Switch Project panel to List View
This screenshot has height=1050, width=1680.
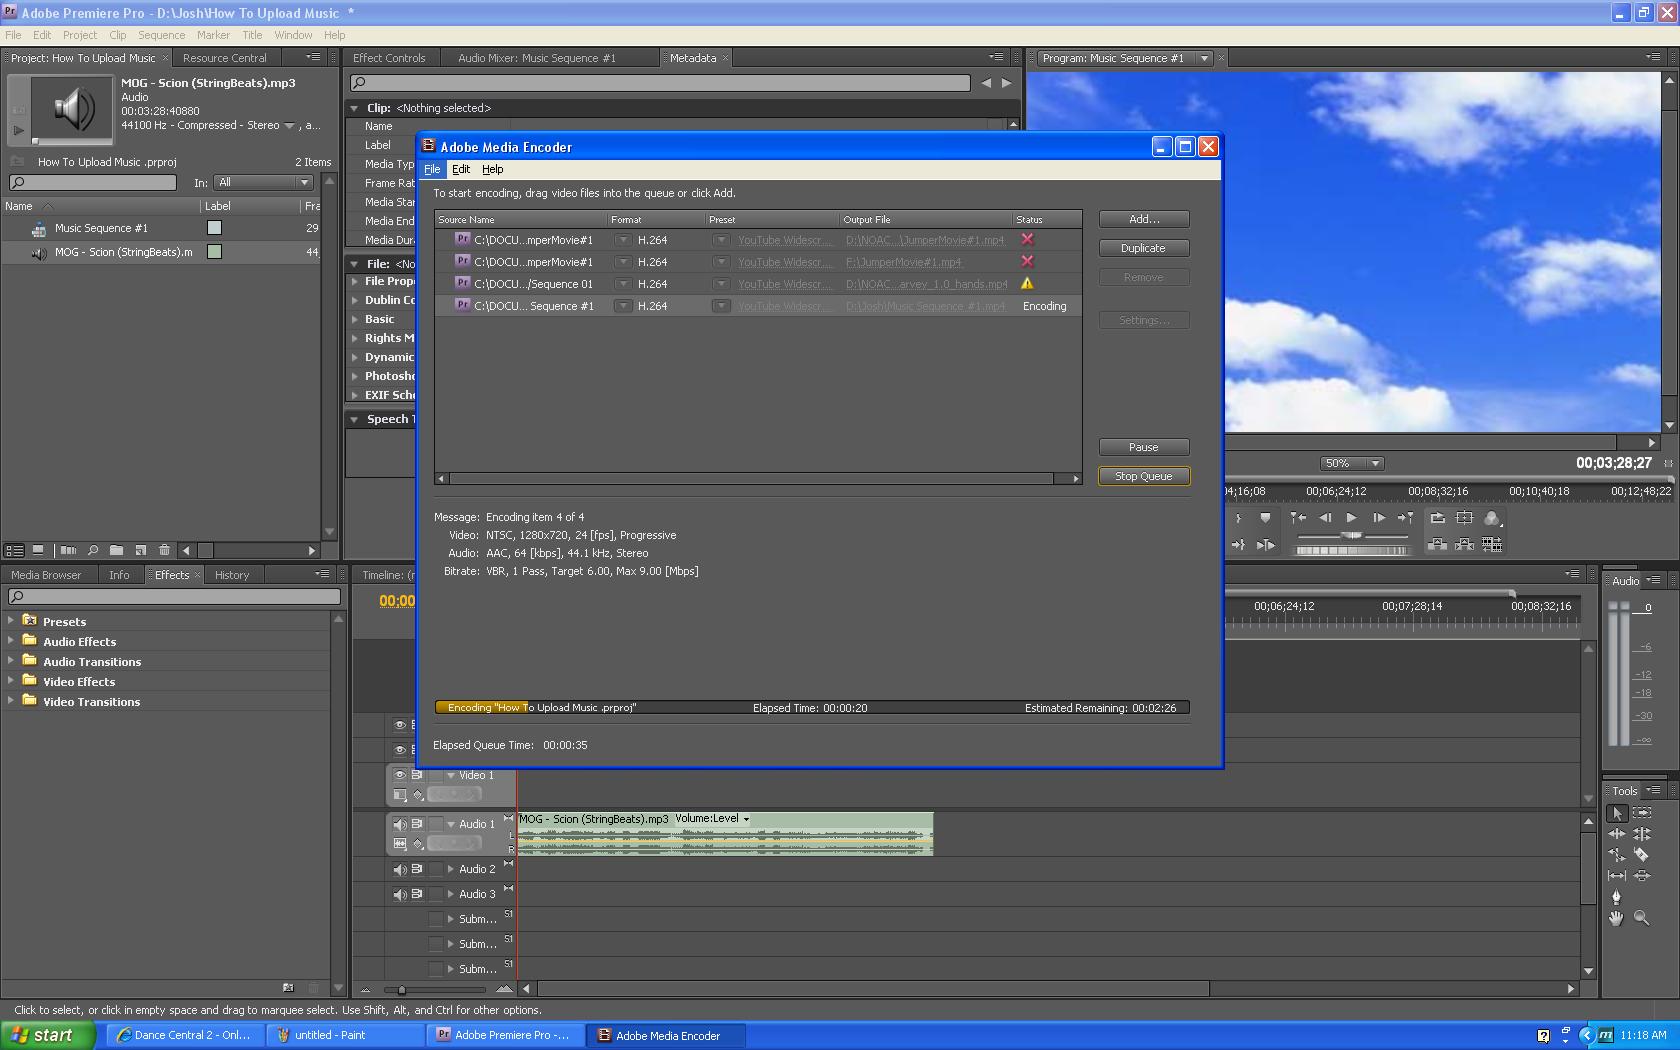(x=14, y=550)
